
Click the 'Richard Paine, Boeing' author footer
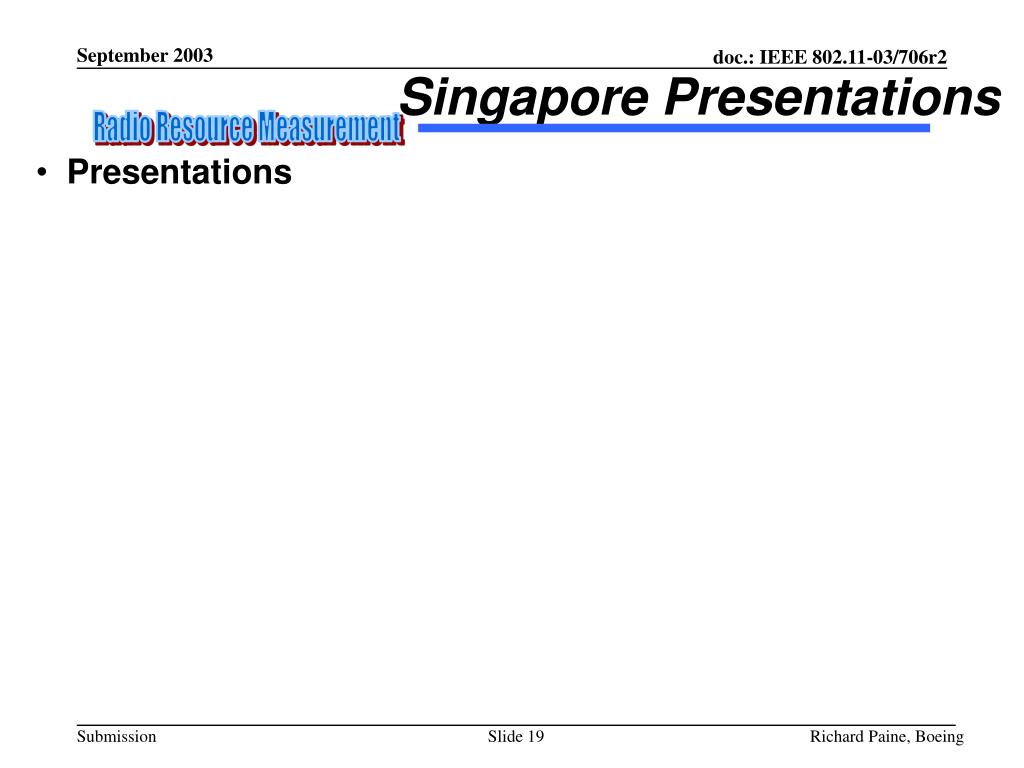point(886,737)
